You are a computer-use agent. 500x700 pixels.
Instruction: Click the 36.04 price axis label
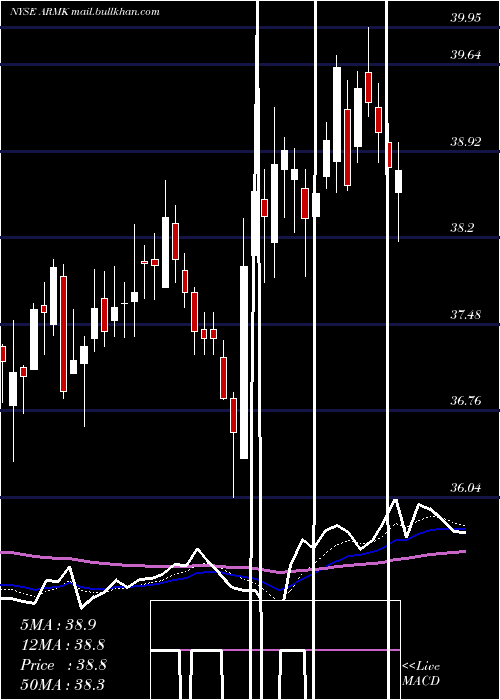tap(465, 488)
